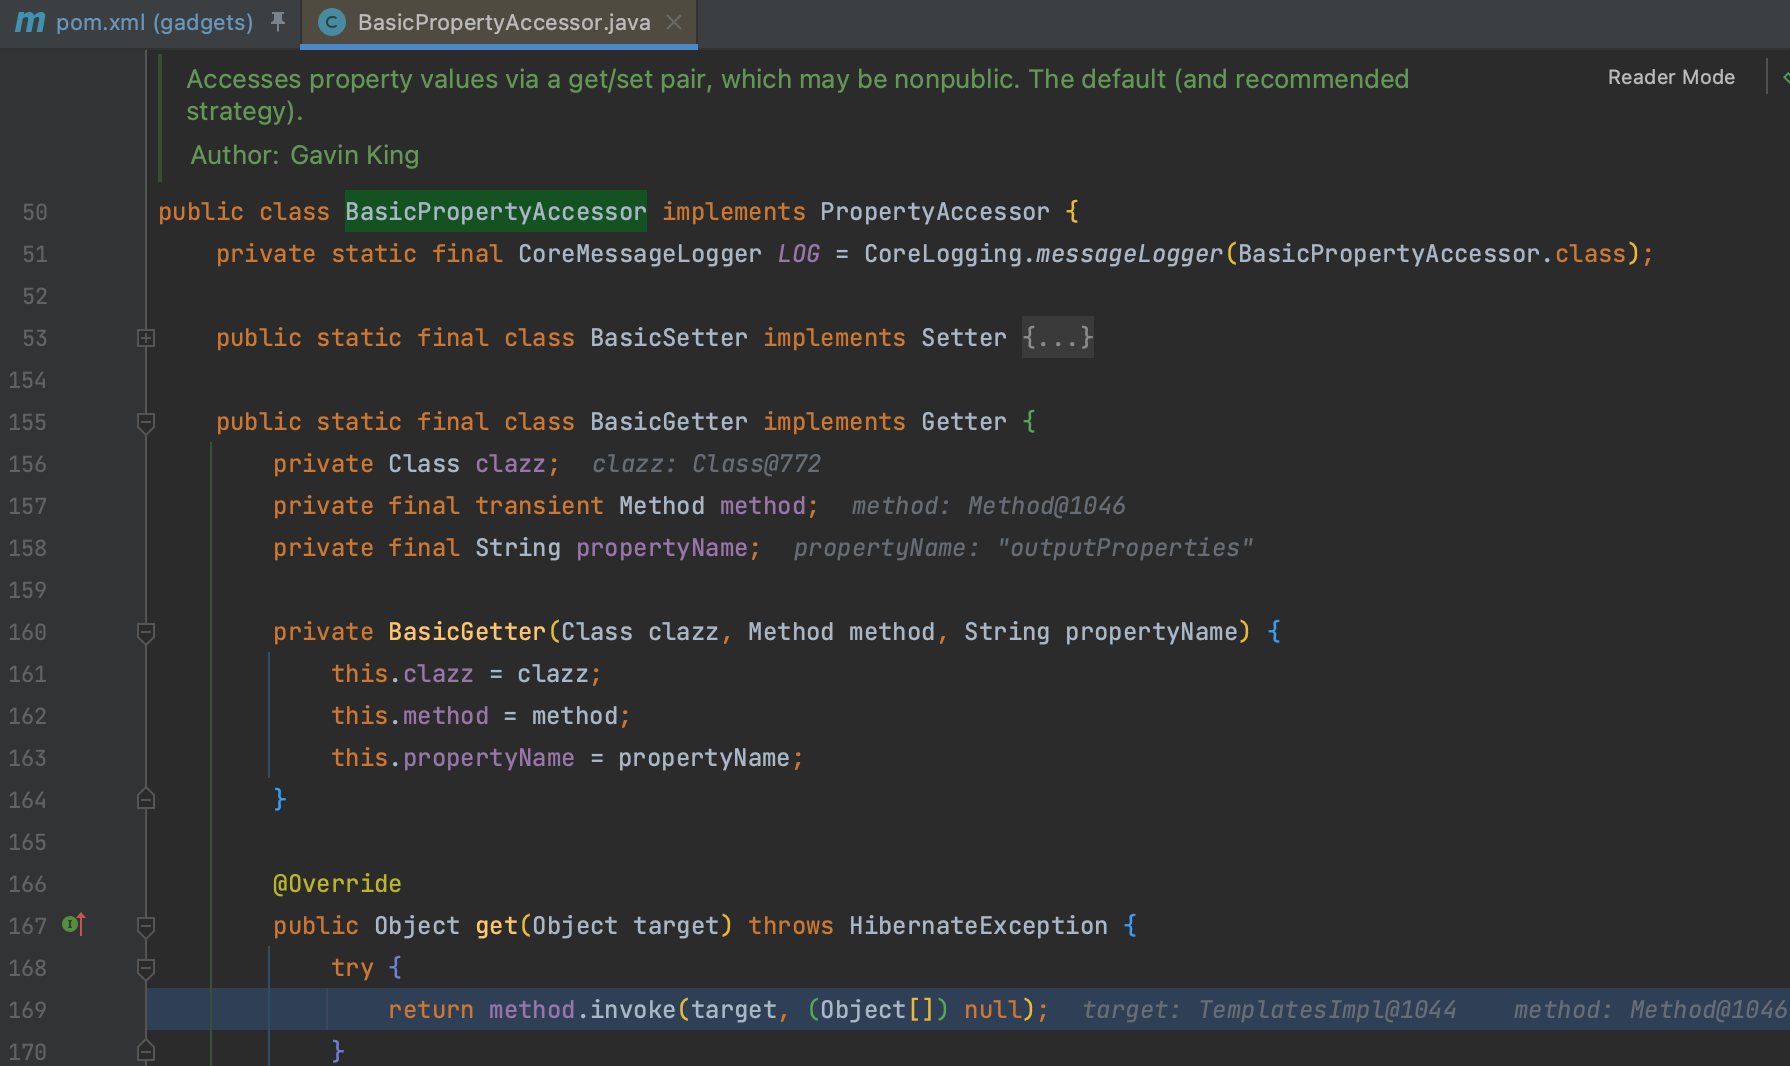The height and width of the screenshot is (1066, 1790).
Task: Click the inline debug value clazz: Class@772
Action: click(x=706, y=464)
